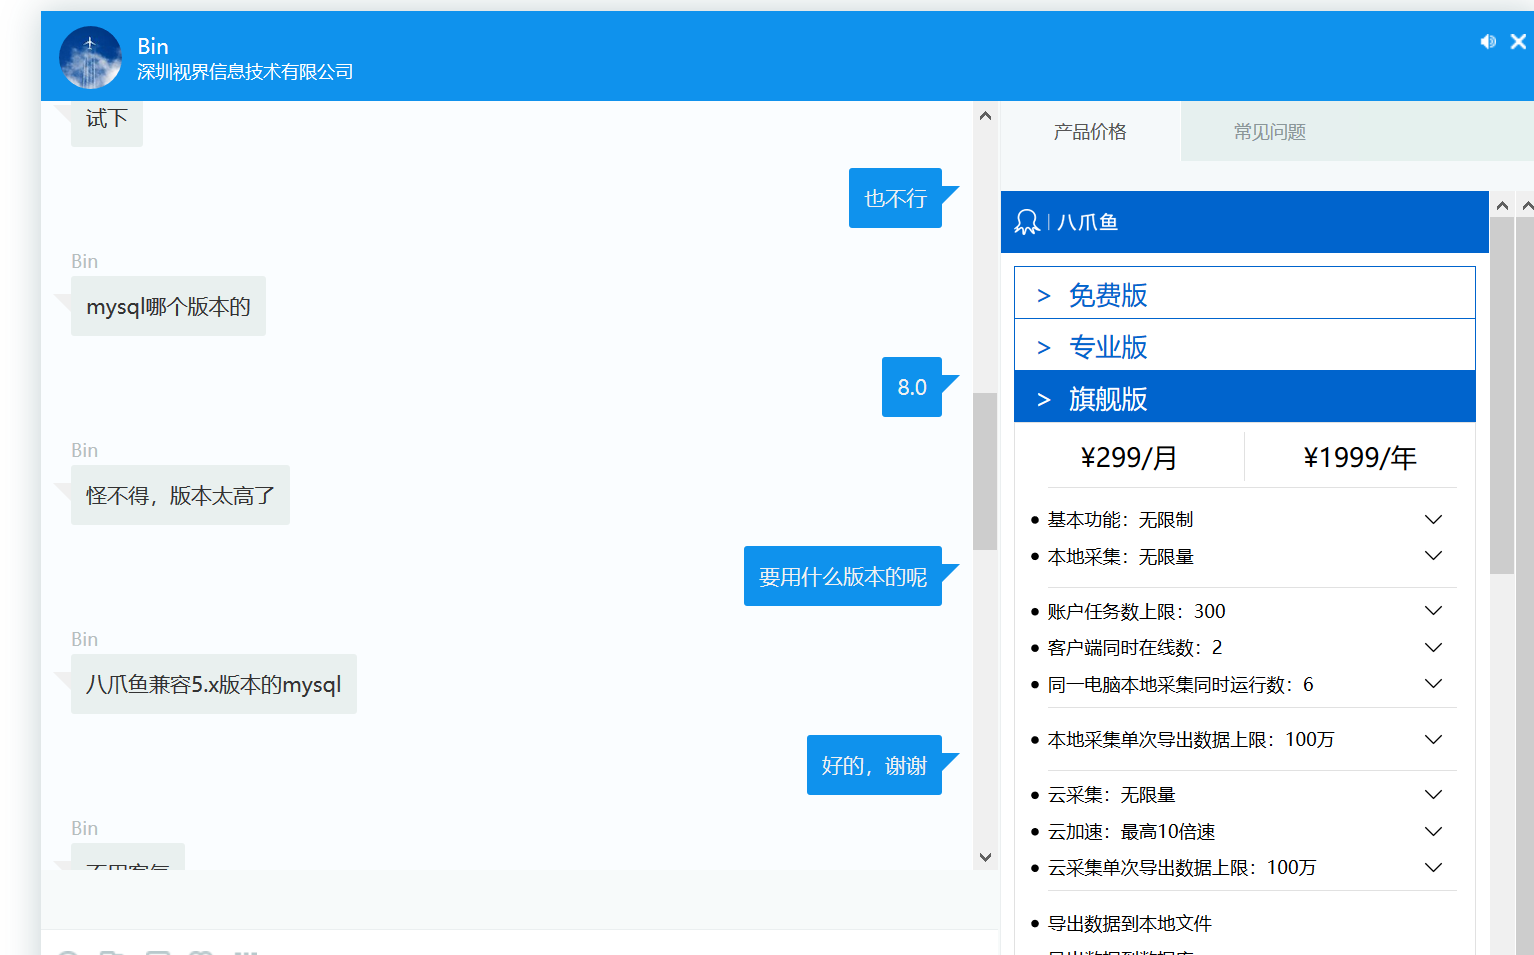Image resolution: width=1534 pixels, height=955 pixels.
Task: Click the chat scrollbar up arrow
Action: (985, 115)
